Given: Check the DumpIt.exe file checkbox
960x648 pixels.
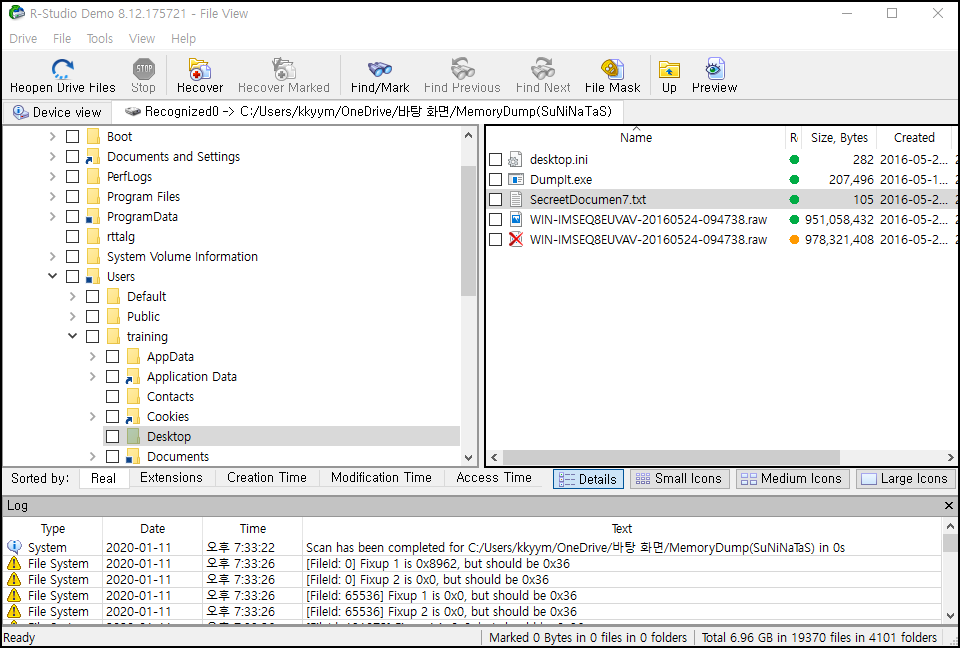Looking at the screenshot, I should coord(495,179).
